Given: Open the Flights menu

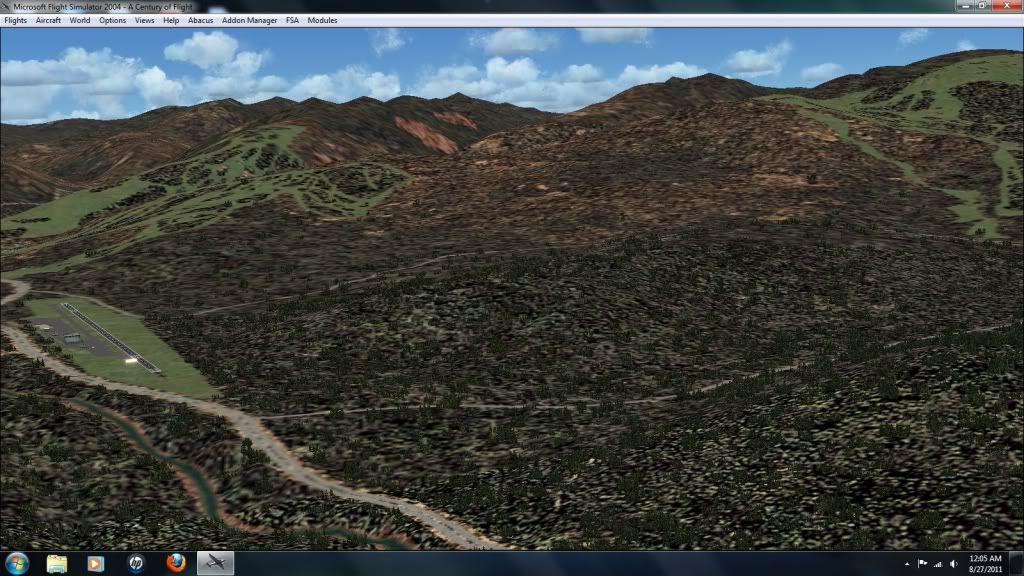Looking at the screenshot, I should click(x=16, y=20).
